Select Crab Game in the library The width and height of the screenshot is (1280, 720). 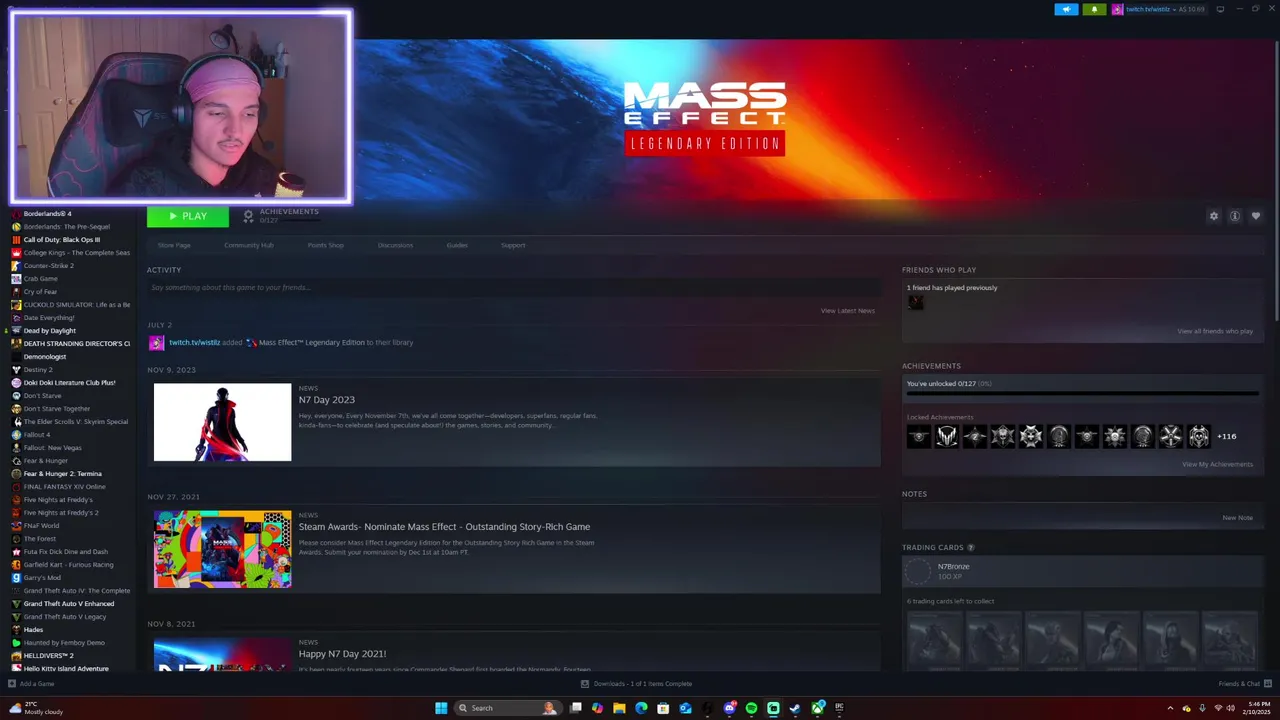41,279
